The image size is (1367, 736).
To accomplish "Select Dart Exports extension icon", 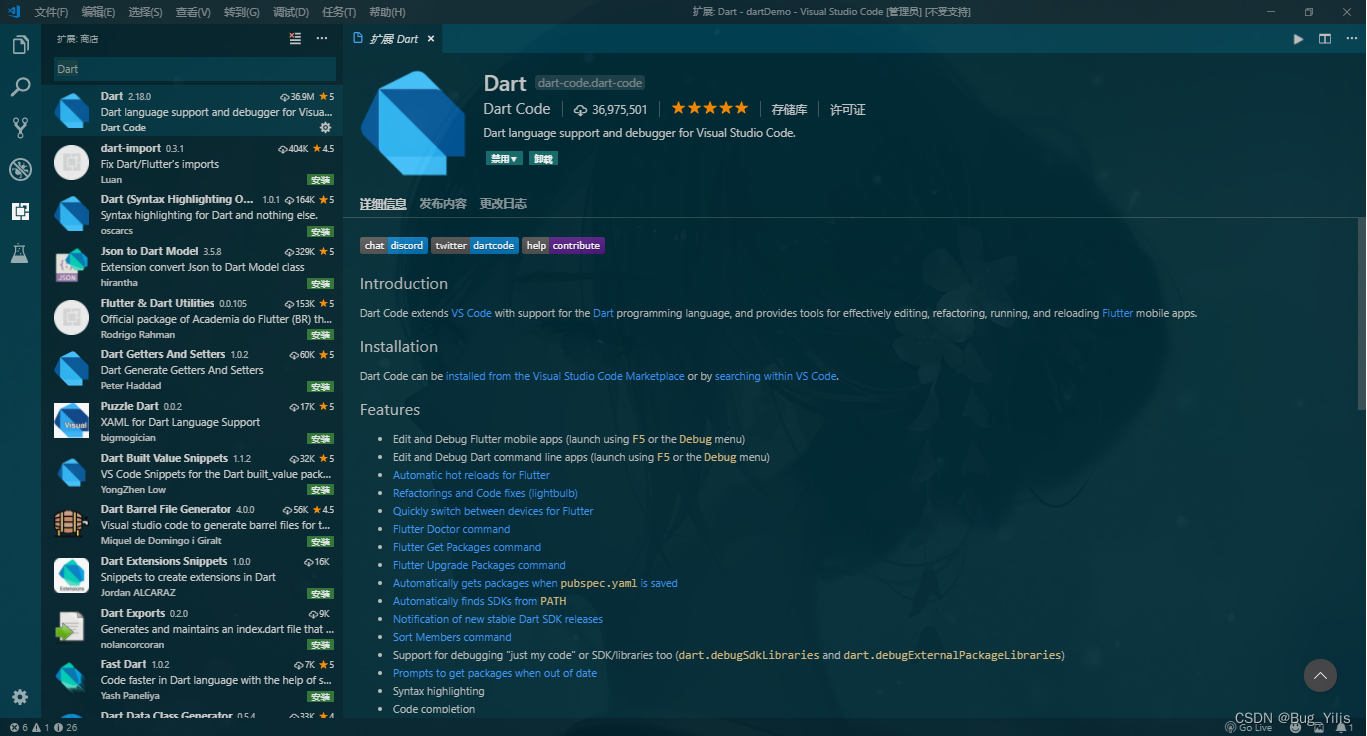I will coord(71,628).
